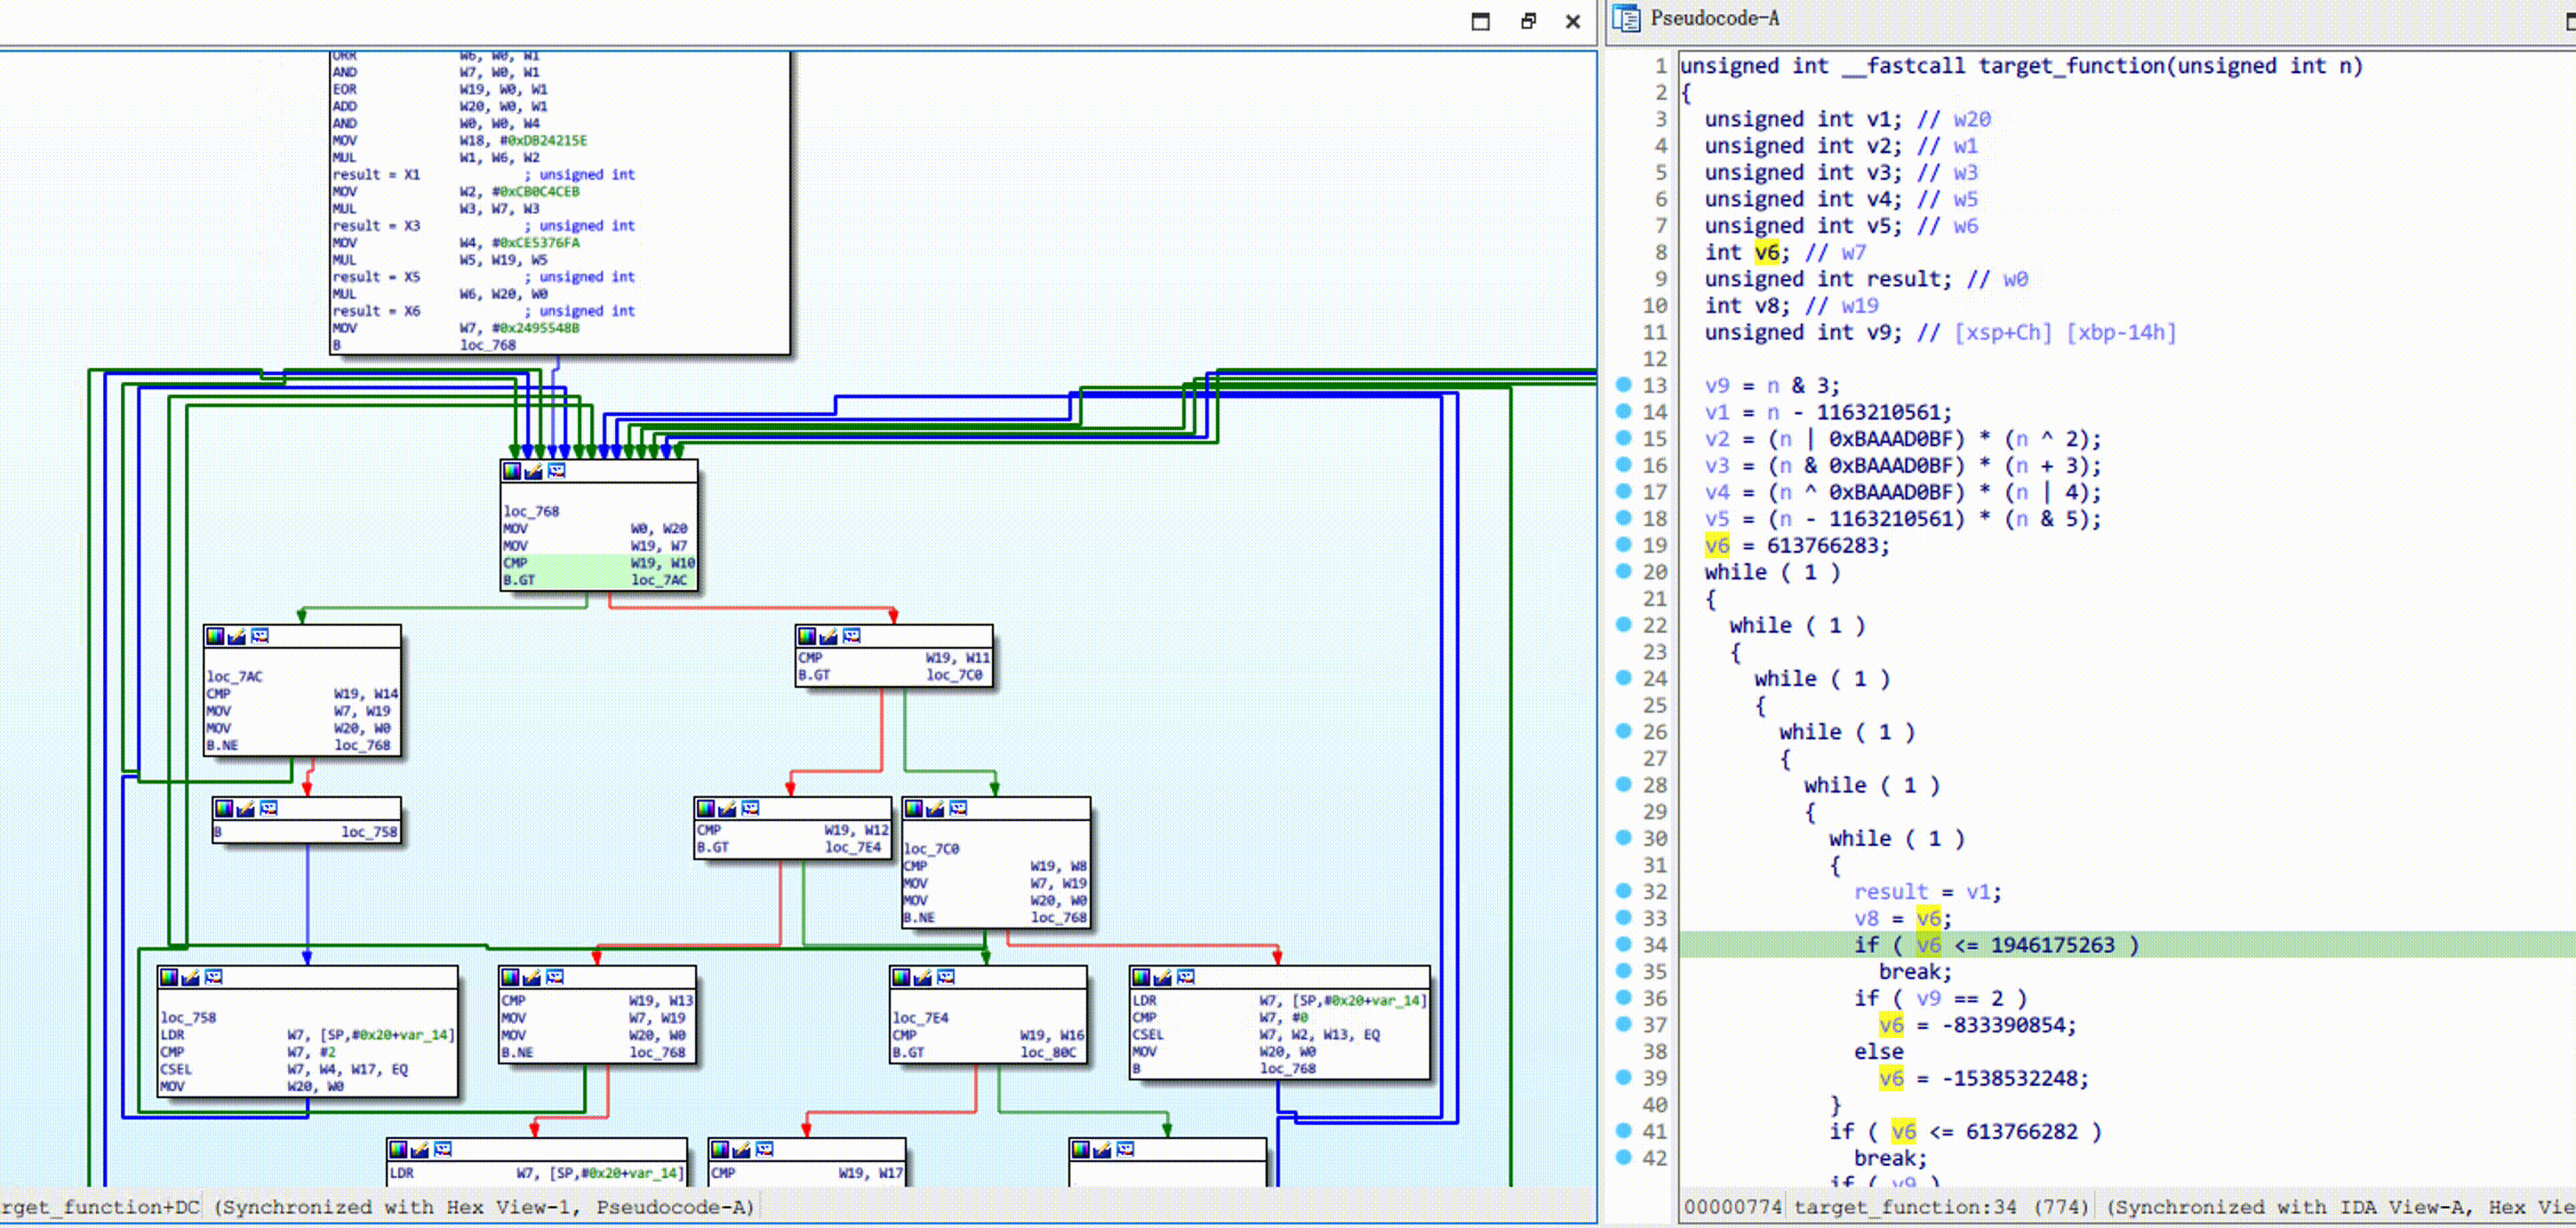Image resolution: width=2576 pixels, height=1228 pixels.
Task: Toggle breakpoint dot at line 41
Action: pyautogui.click(x=1624, y=1131)
